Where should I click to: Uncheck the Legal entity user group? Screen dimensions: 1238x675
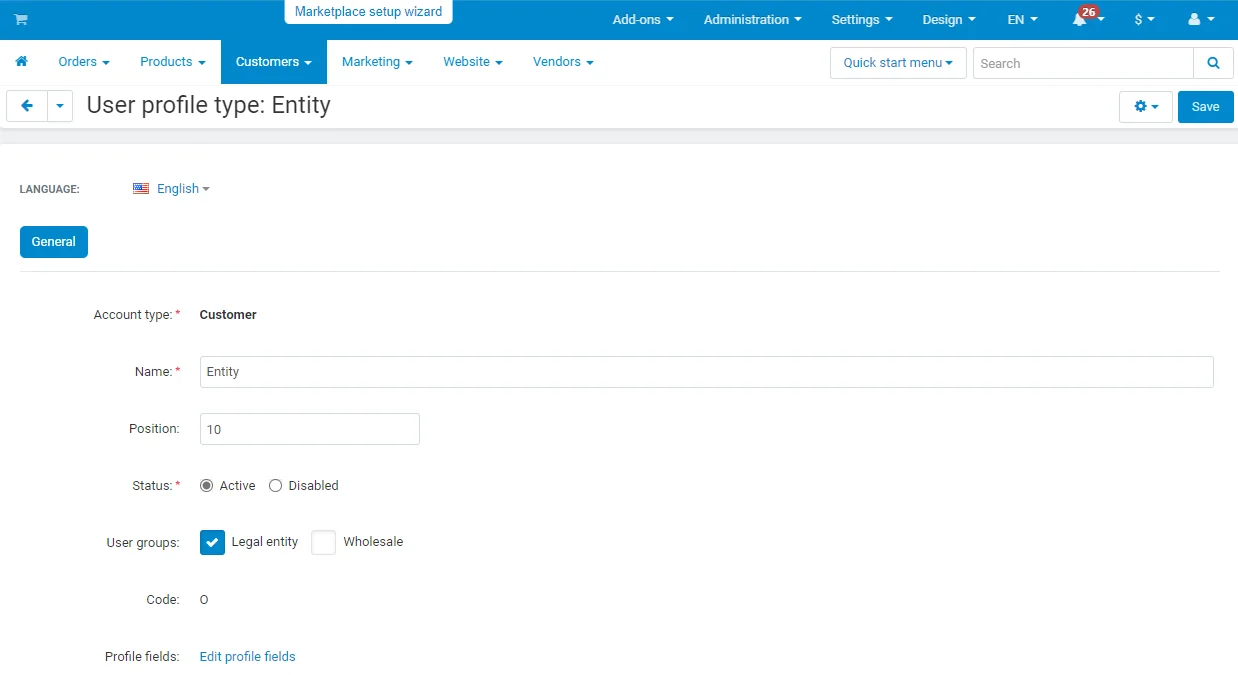pos(212,542)
